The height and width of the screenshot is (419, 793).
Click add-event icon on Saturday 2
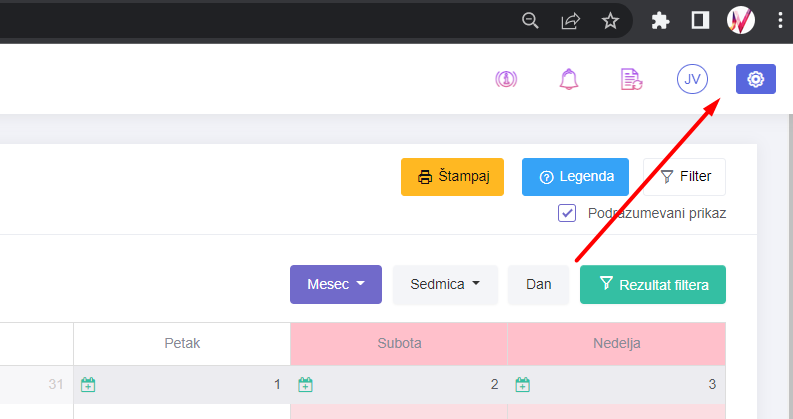click(x=305, y=384)
